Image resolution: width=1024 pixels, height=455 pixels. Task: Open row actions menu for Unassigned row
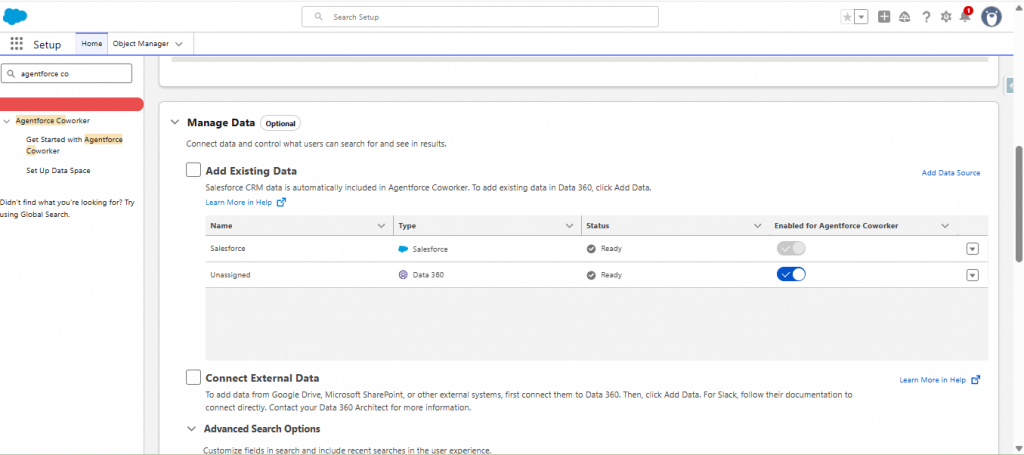(x=972, y=275)
